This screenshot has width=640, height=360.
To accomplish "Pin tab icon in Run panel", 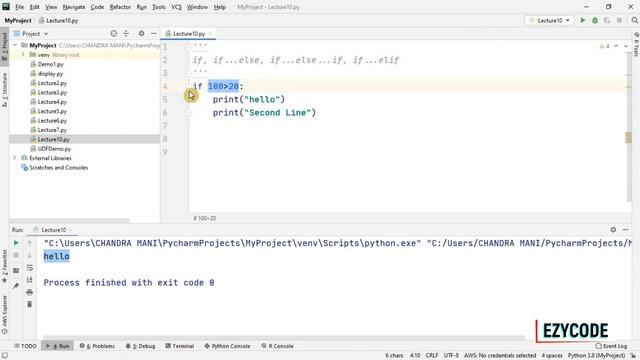I will point(16,286).
